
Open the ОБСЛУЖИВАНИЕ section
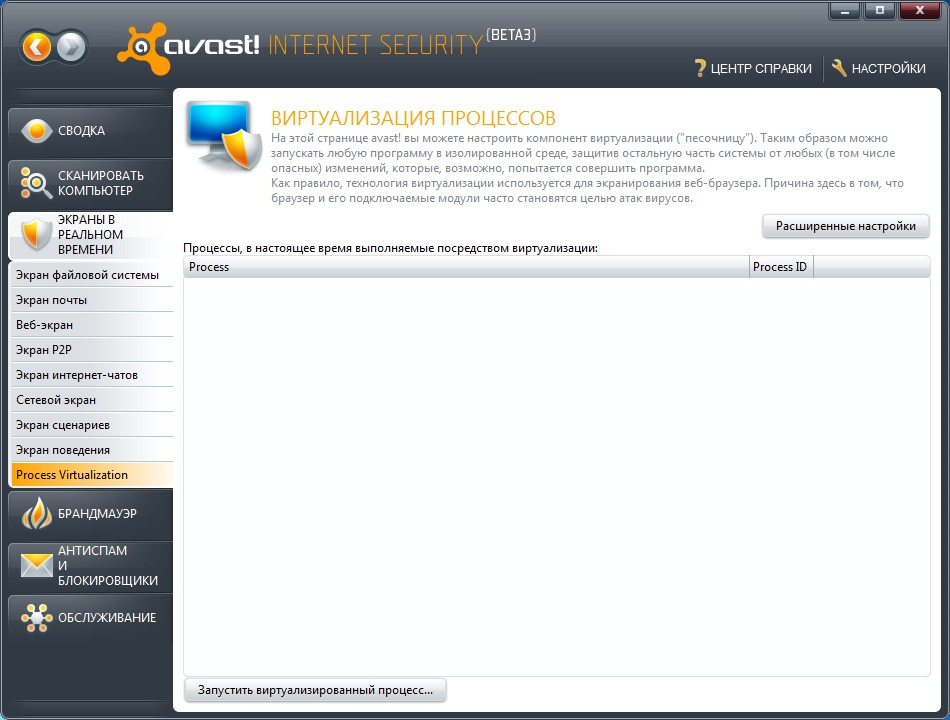[91, 618]
